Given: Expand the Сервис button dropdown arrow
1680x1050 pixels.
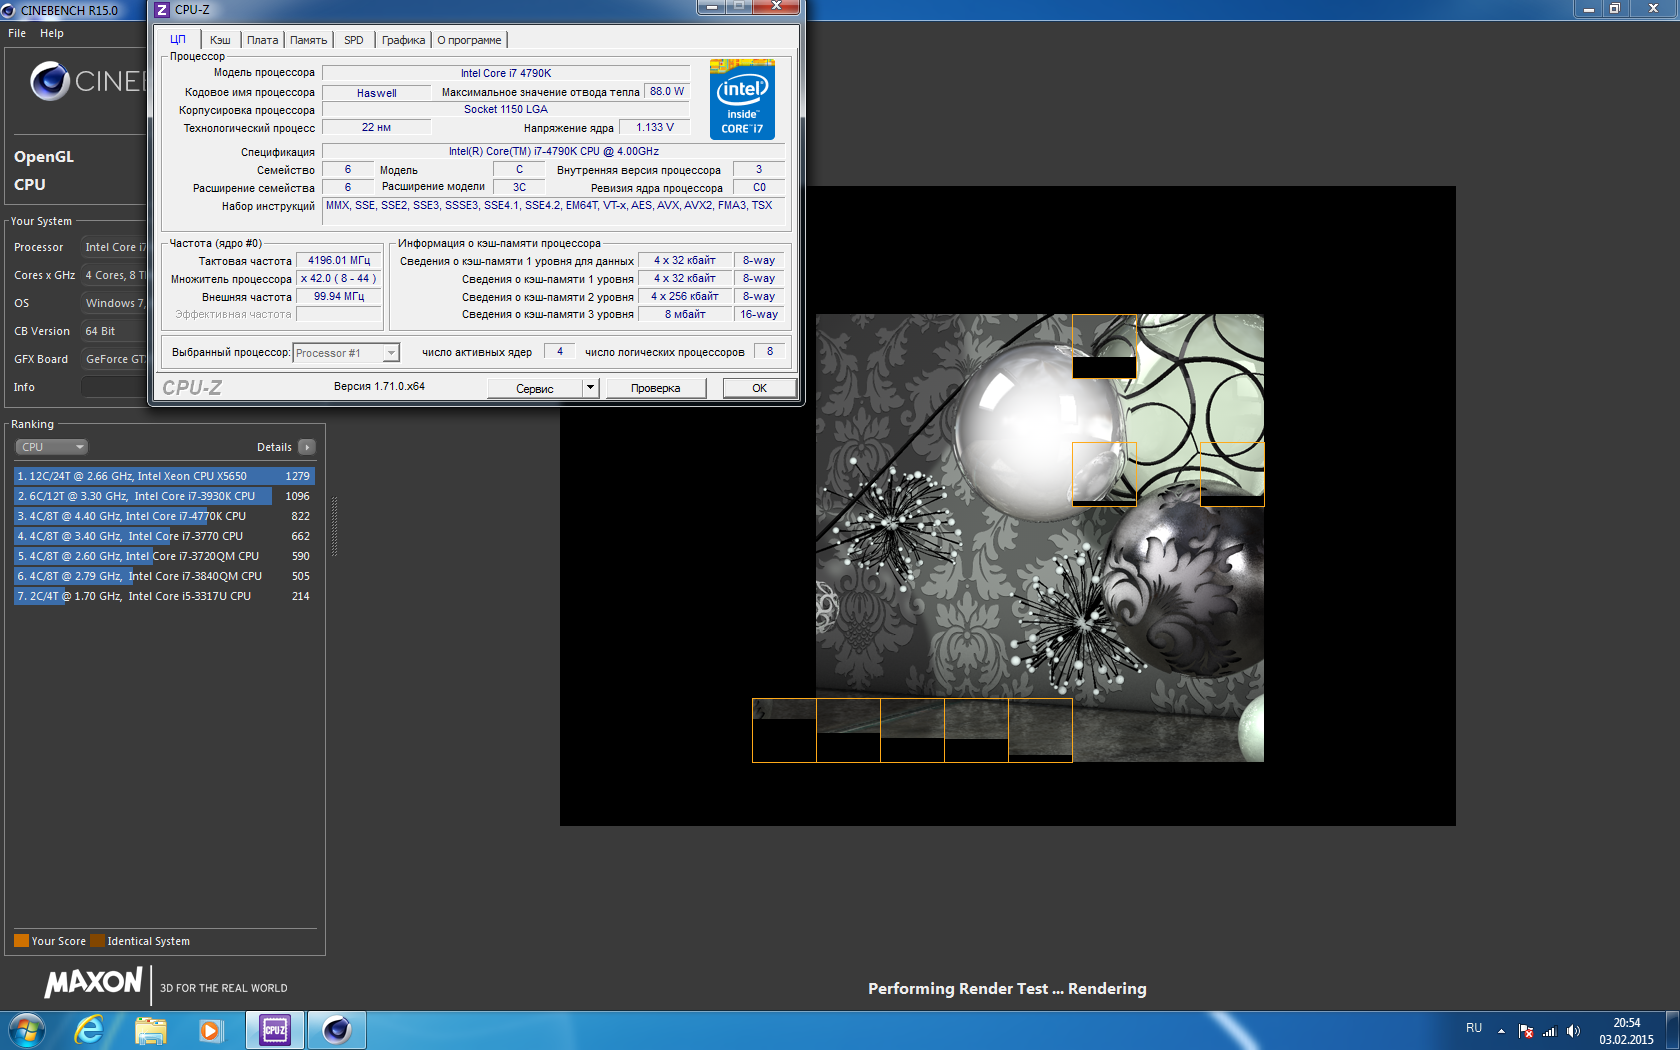Looking at the screenshot, I should (590, 388).
